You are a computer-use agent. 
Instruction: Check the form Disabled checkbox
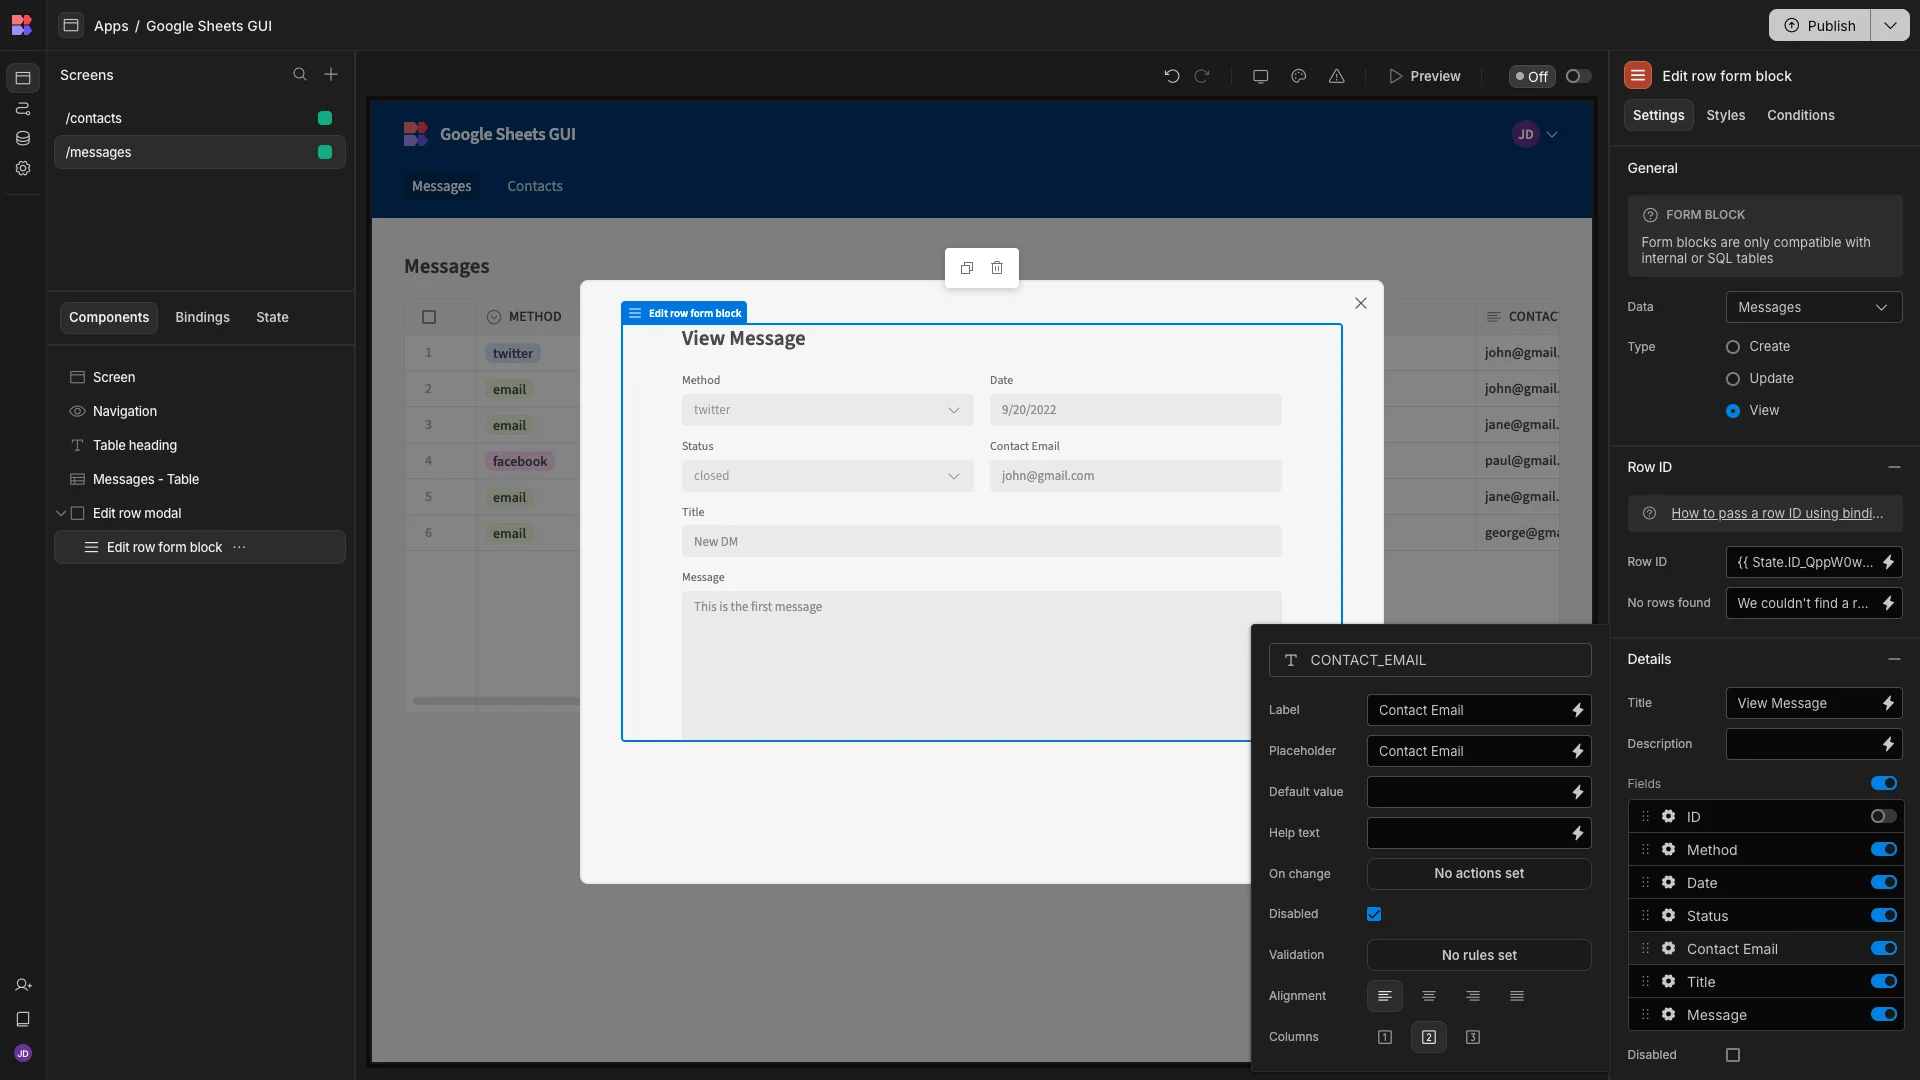click(1733, 1055)
